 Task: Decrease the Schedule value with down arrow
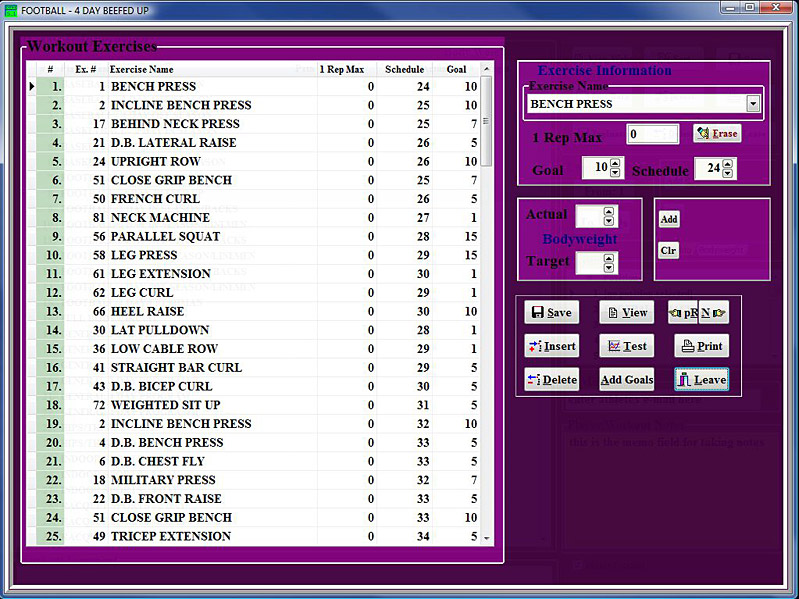point(727,174)
